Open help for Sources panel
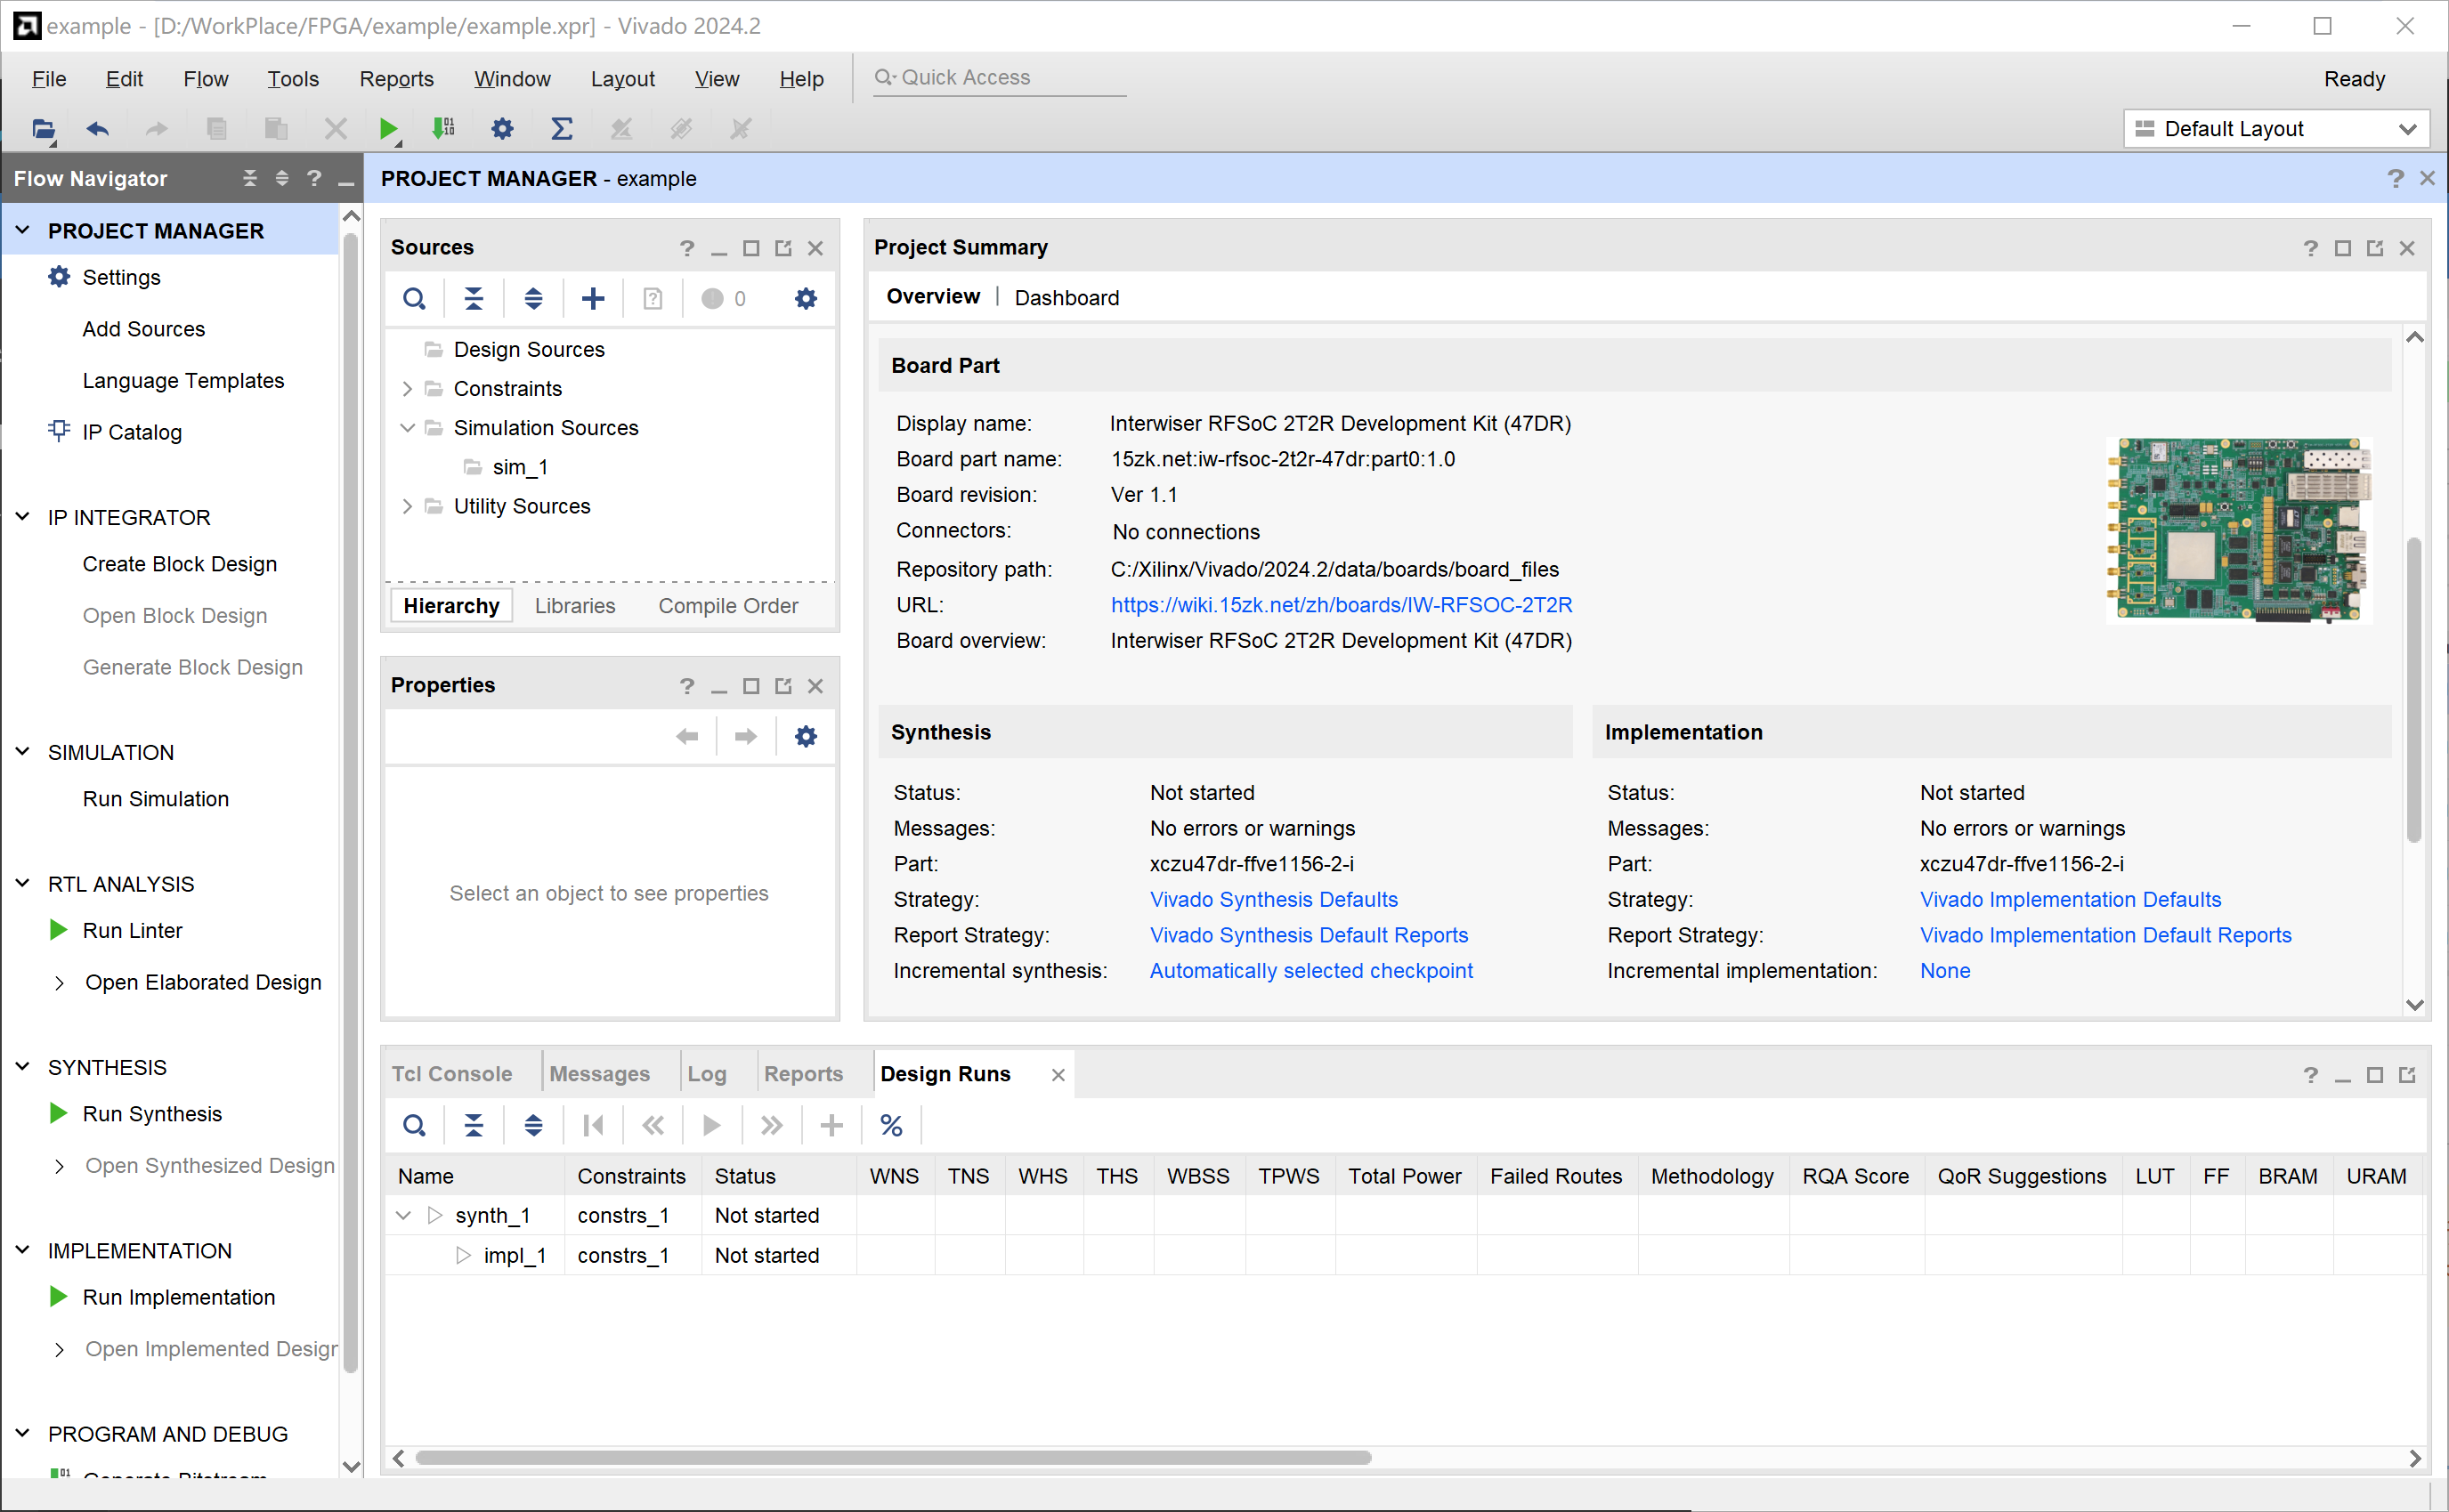The image size is (2449, 1512). click(686, 248)
